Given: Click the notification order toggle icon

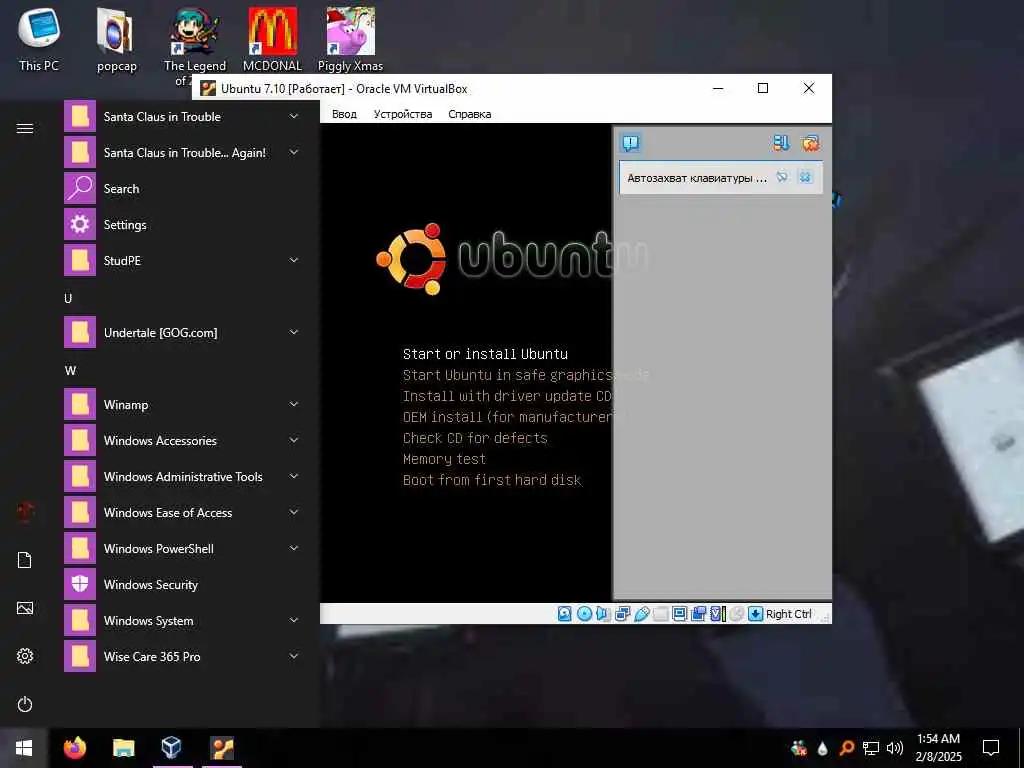Looking at the screenshot, I should (x=781, y=143).
